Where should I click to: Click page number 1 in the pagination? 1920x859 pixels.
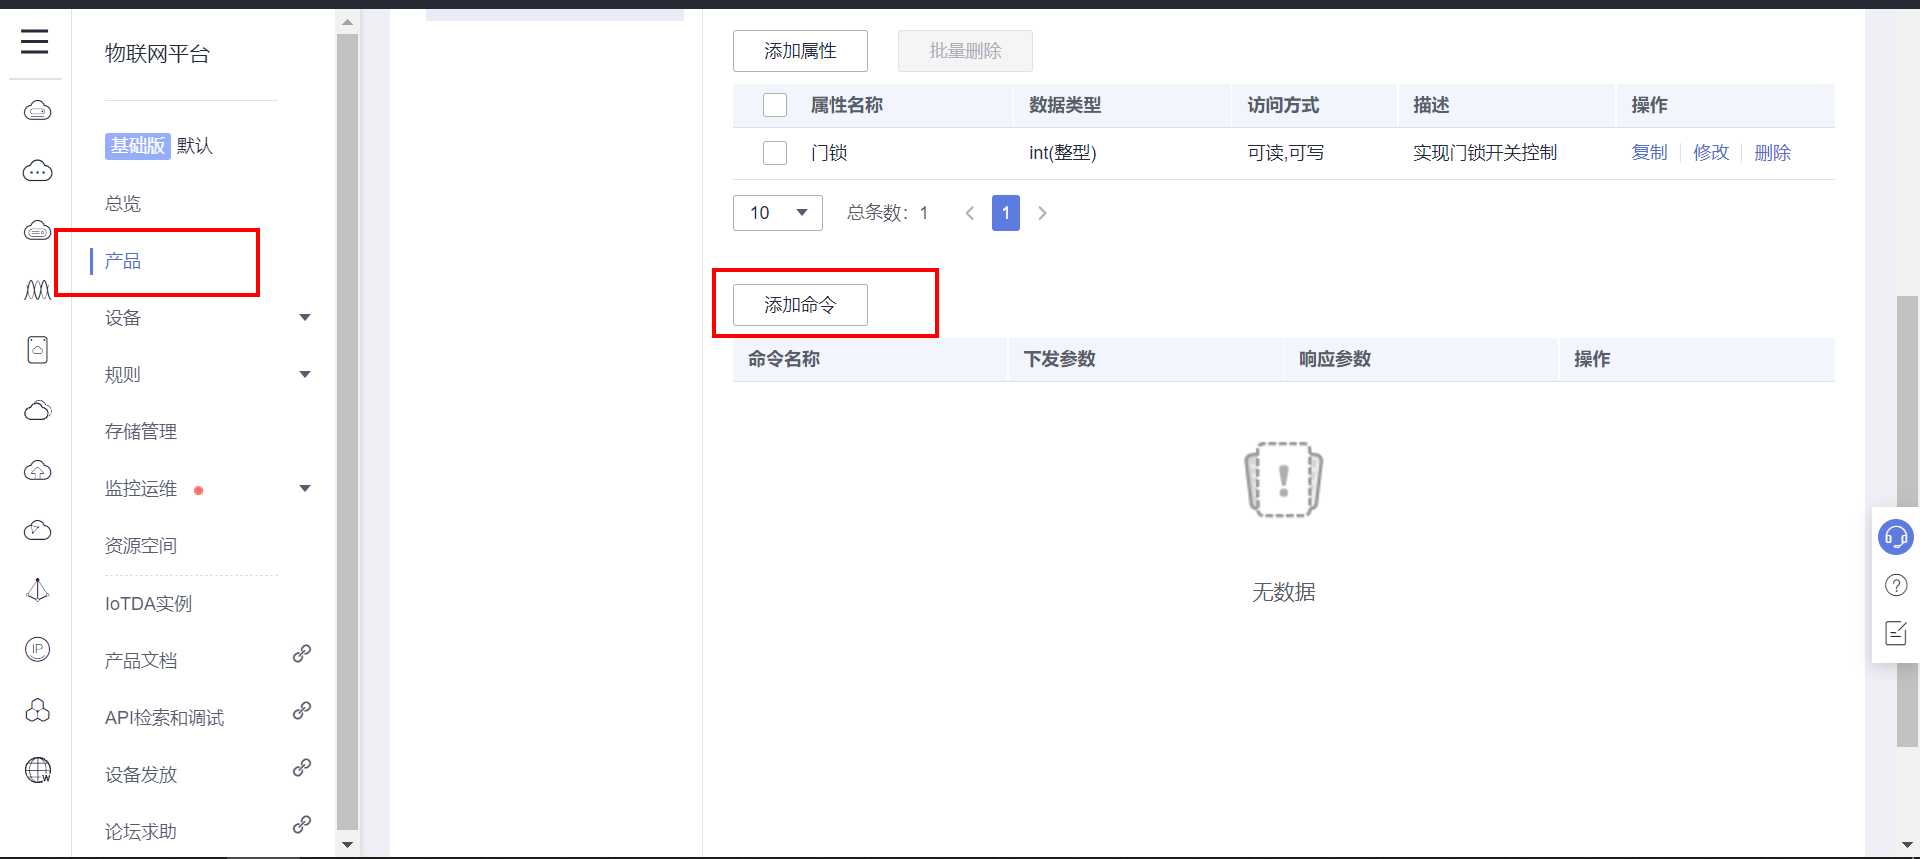pos(1006,213)
